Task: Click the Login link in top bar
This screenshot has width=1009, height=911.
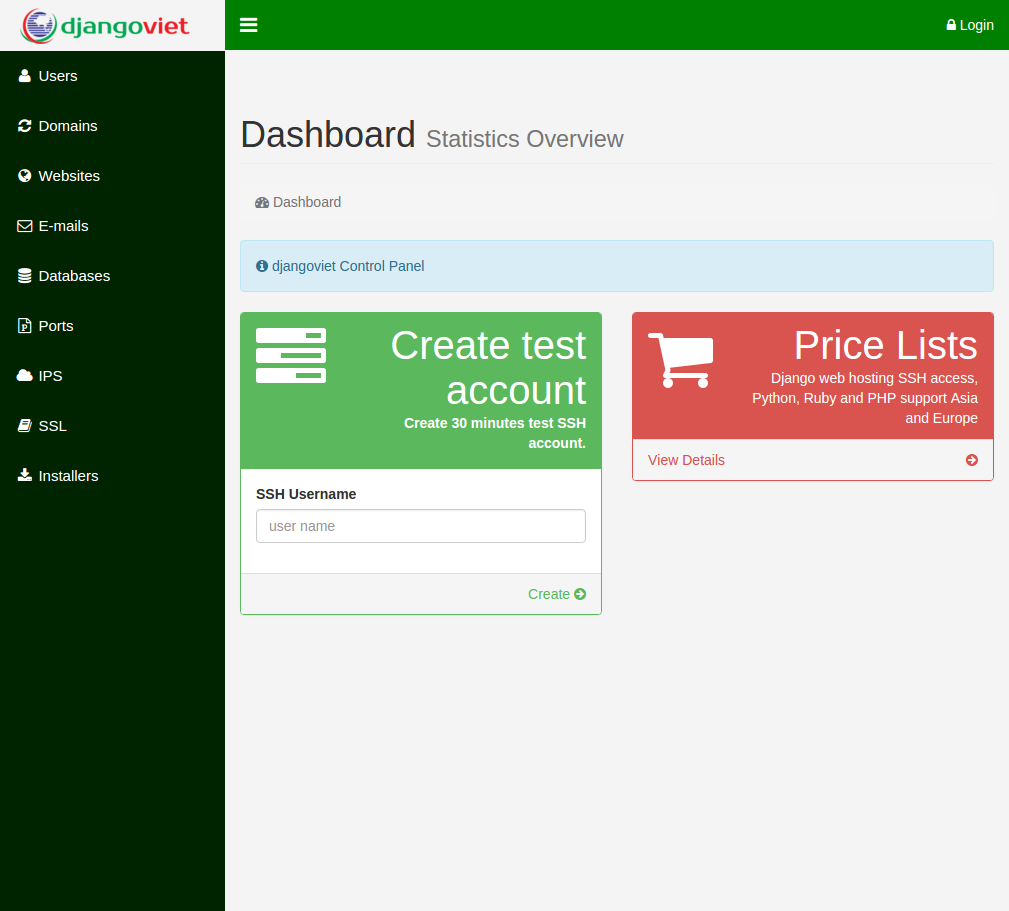Action: tap(970, 25)
